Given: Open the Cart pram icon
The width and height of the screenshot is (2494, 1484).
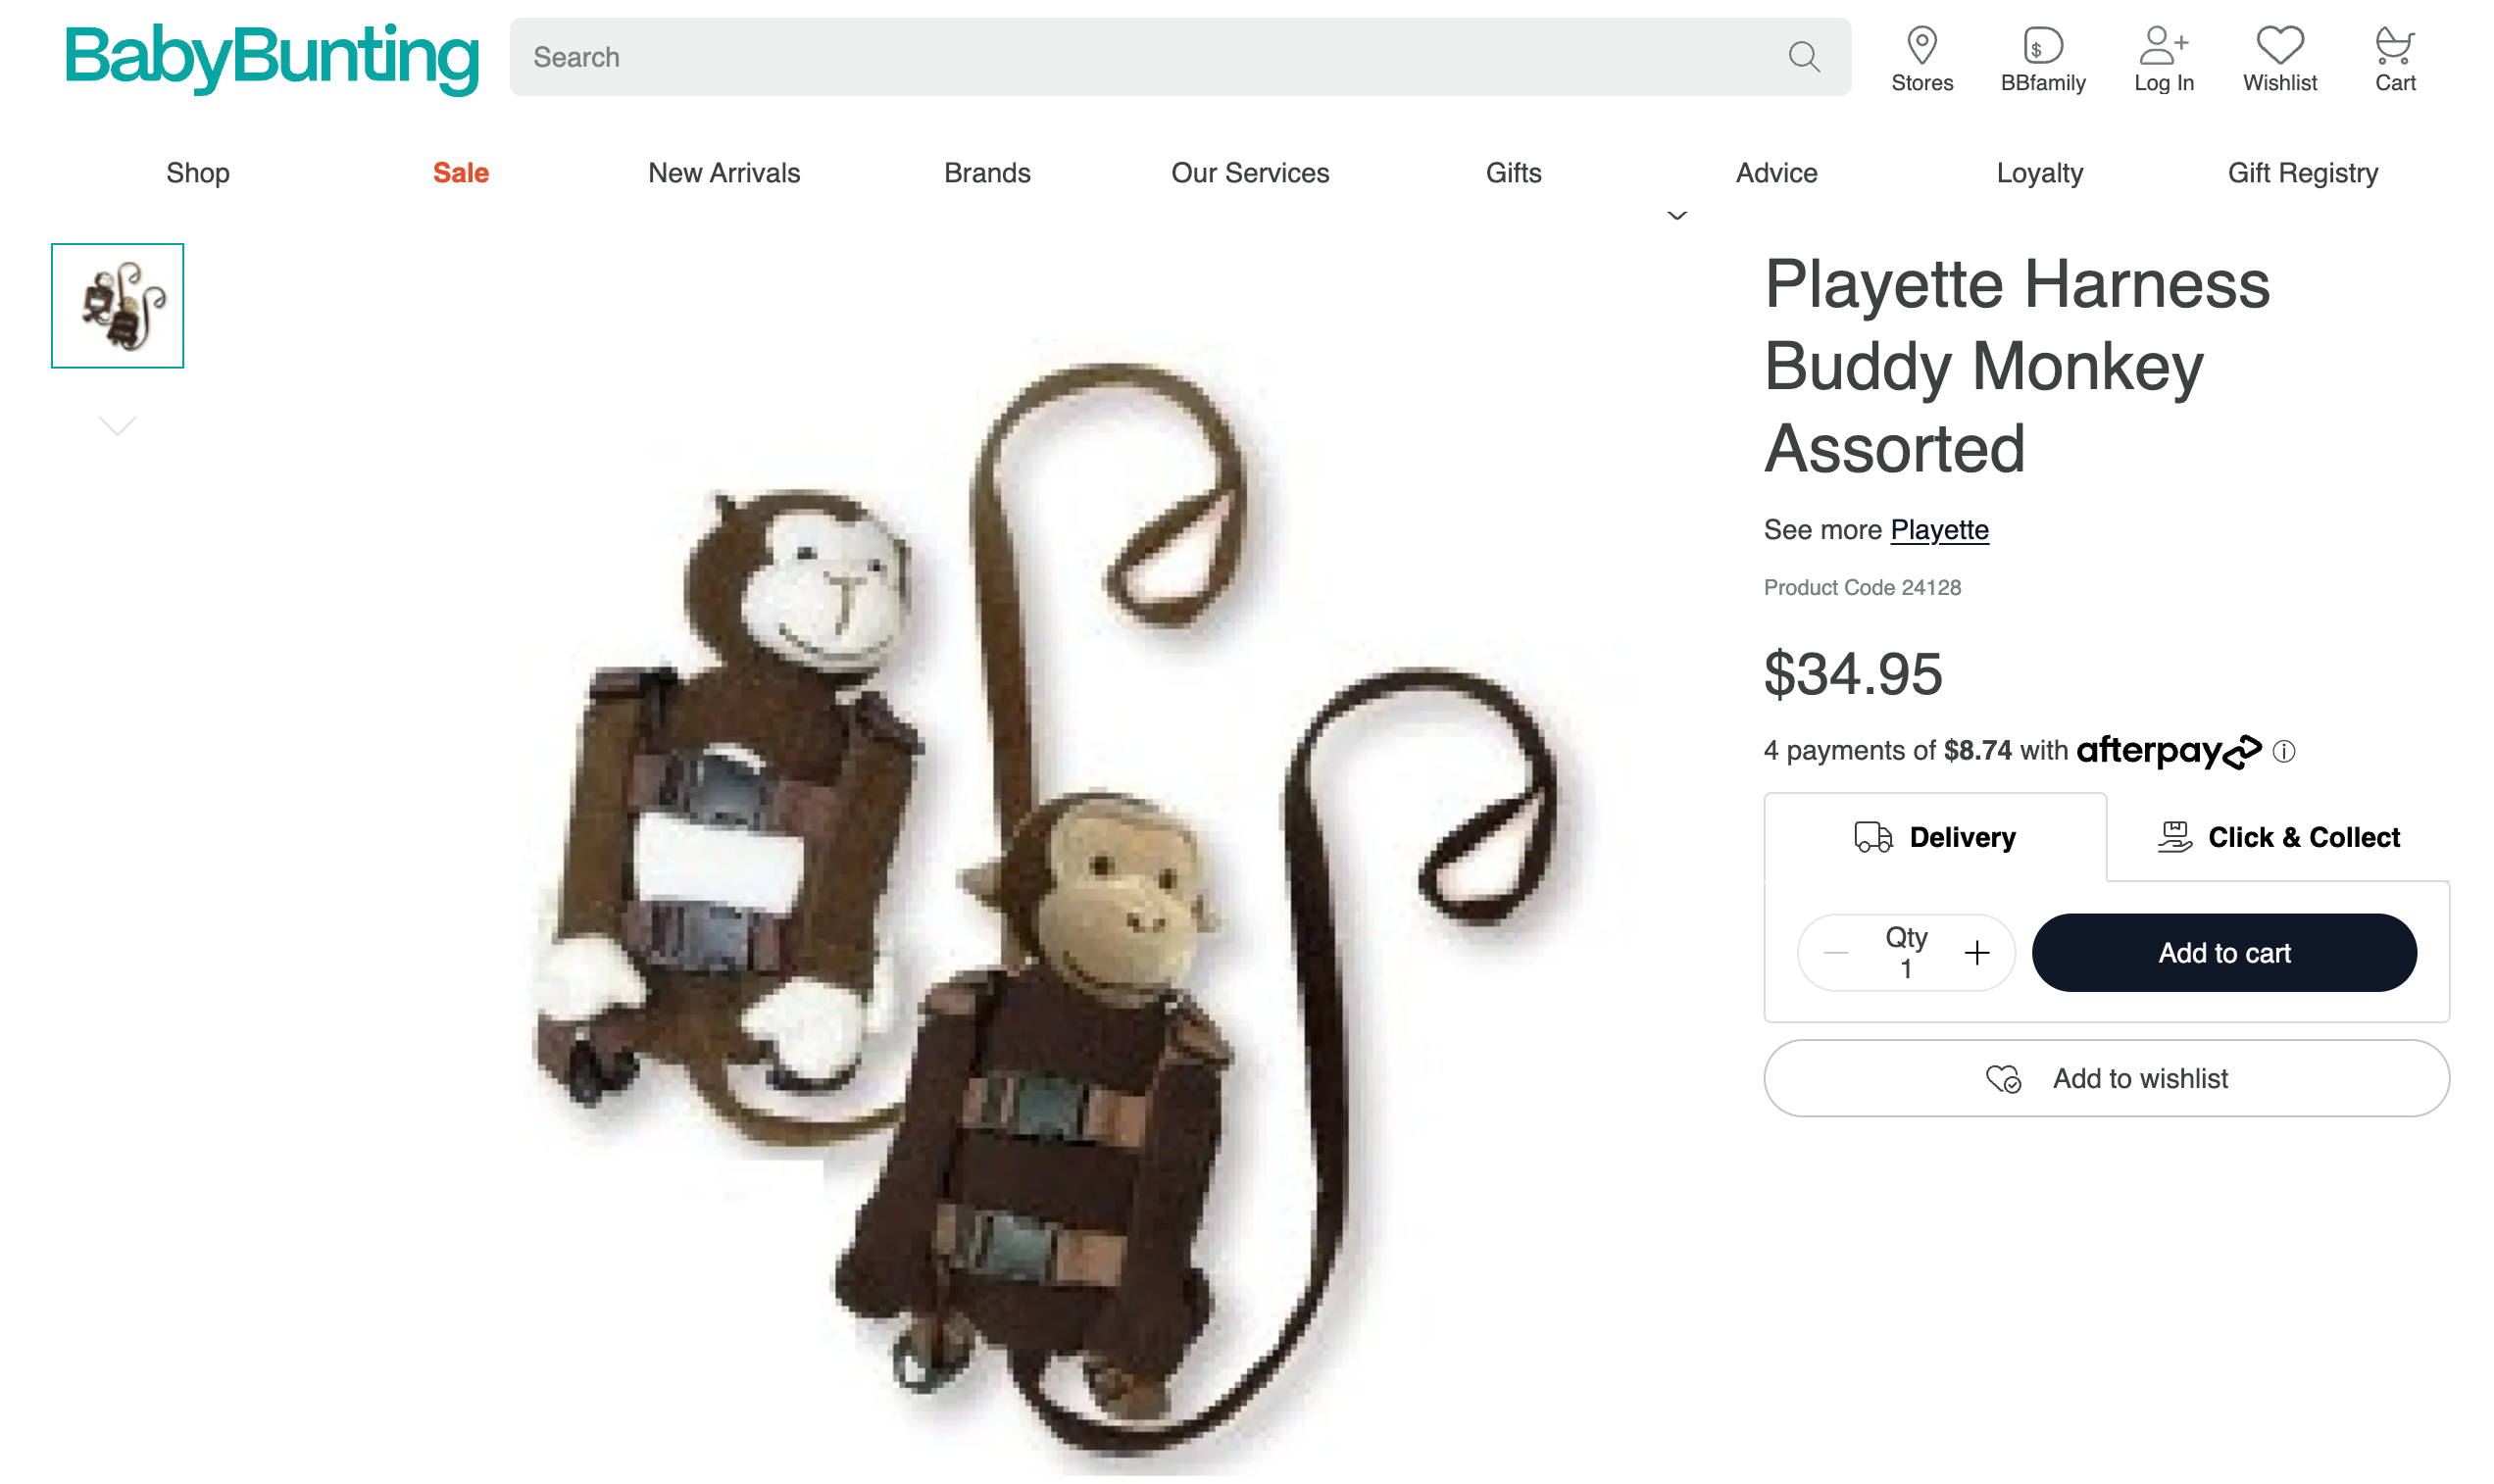Looking at the screenshot, I should tap(2394, 45).
